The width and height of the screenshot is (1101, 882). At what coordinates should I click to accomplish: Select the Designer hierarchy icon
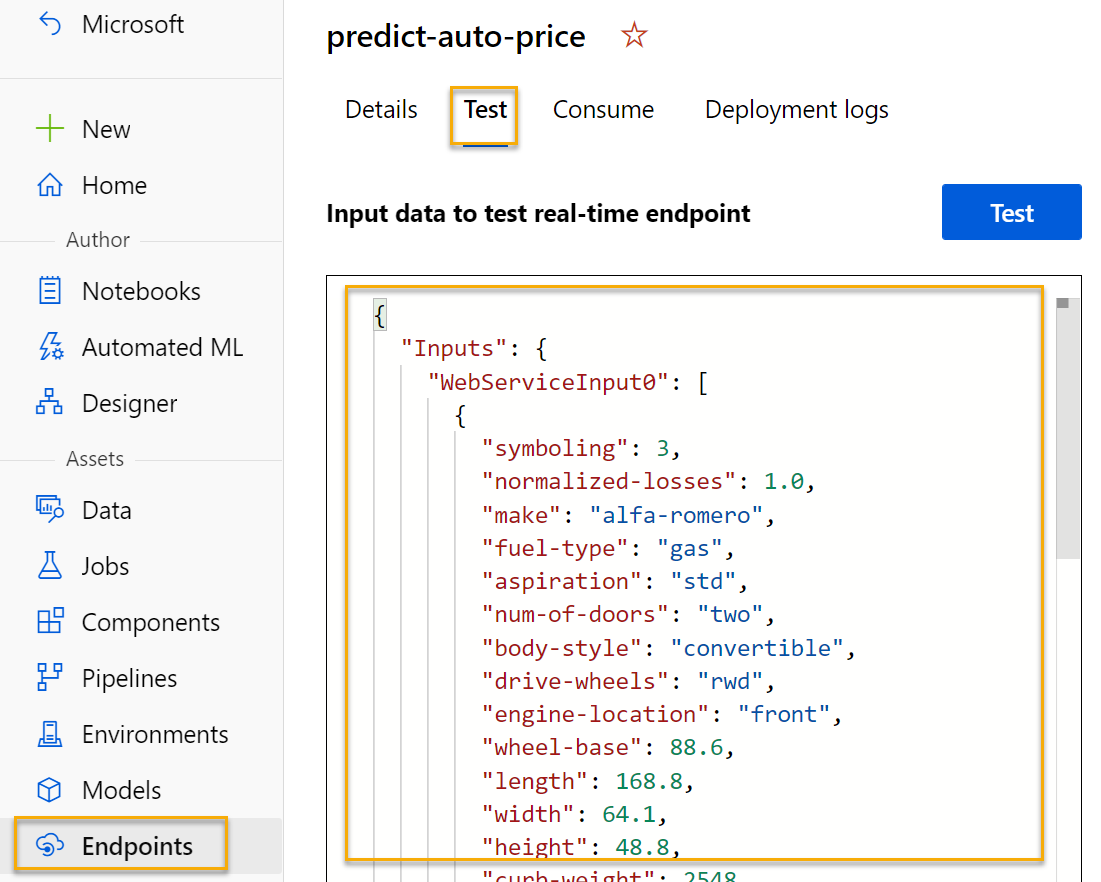click(49, 402)
